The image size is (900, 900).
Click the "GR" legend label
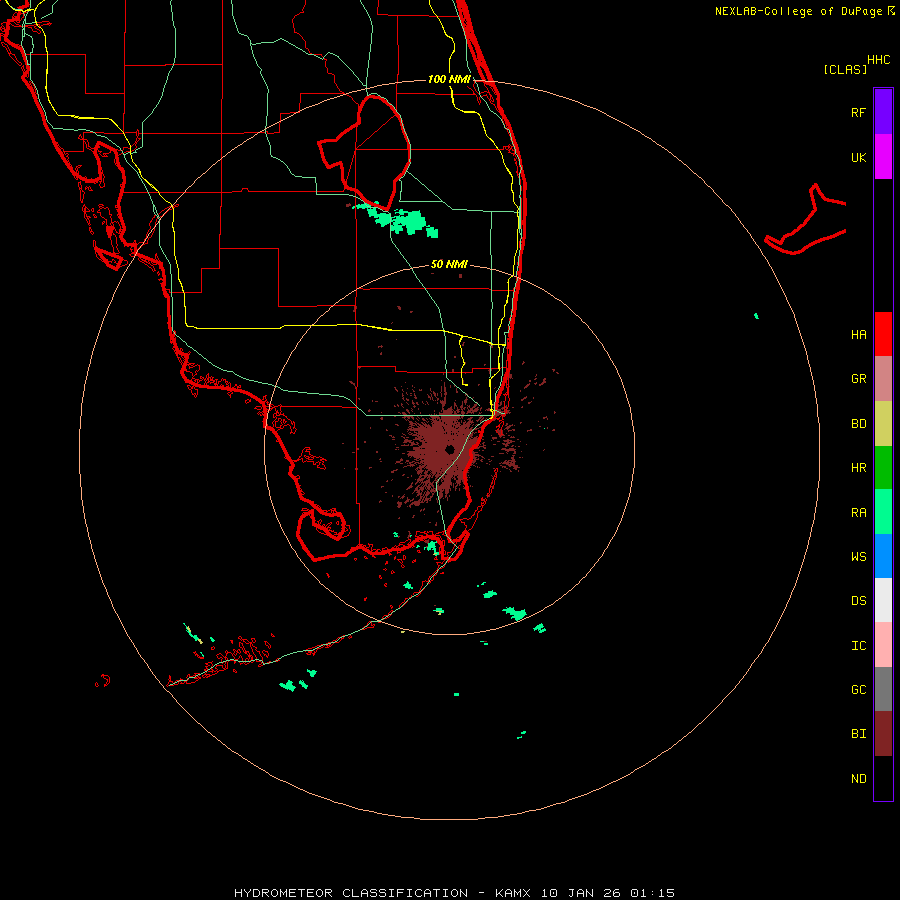pyautogui.click(x=858, y=379)
